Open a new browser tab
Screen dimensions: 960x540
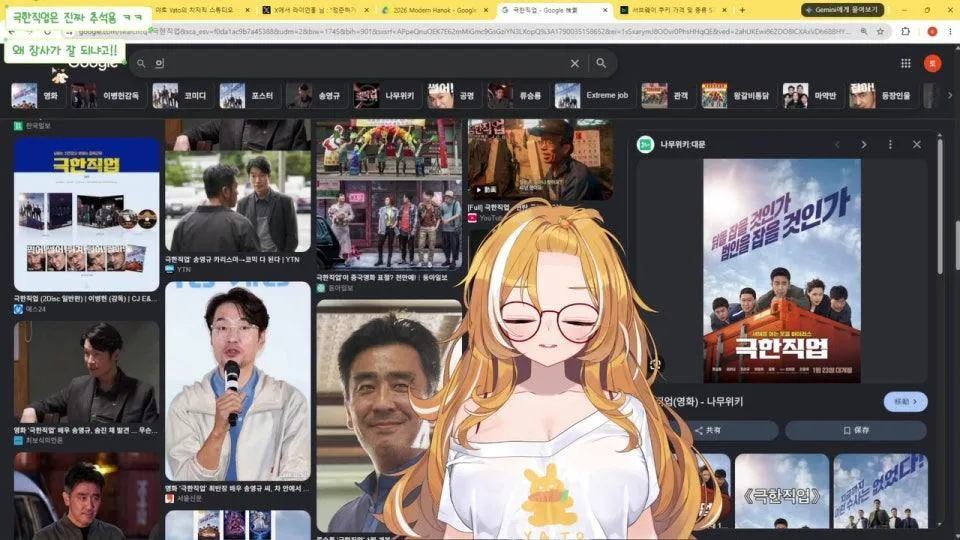tap(742, 10)
